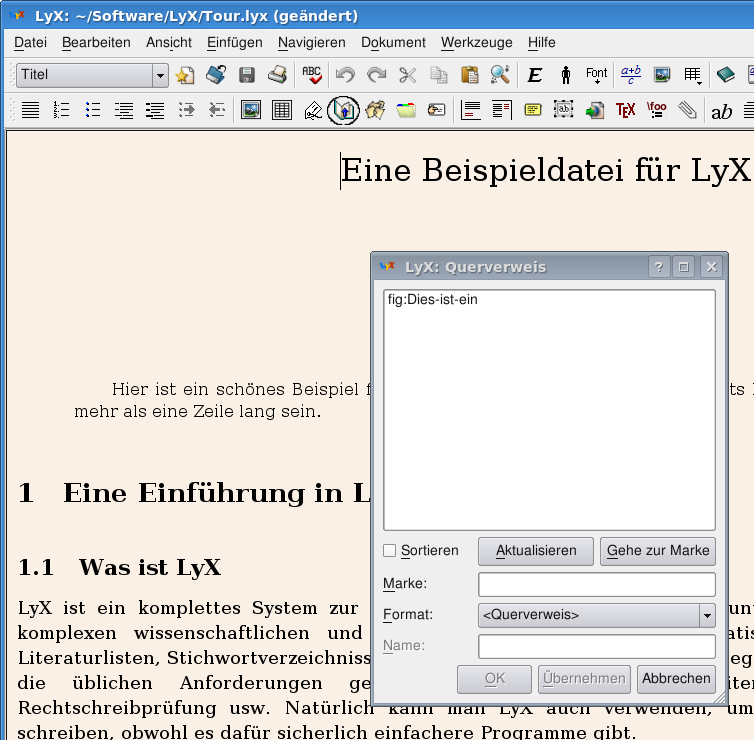Click the heading Was ist LyX

point(150,567)
